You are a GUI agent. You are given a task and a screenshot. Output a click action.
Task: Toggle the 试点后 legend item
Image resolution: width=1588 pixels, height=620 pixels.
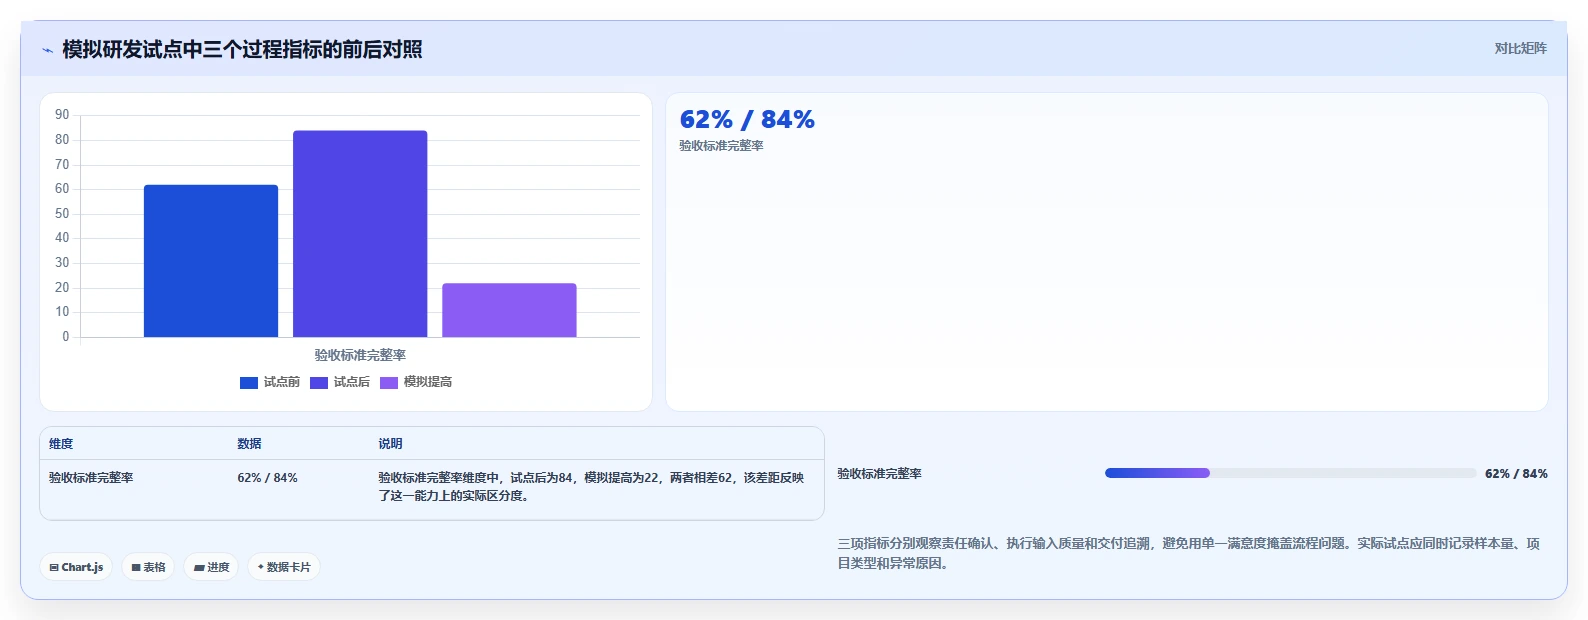click(340, 382)
